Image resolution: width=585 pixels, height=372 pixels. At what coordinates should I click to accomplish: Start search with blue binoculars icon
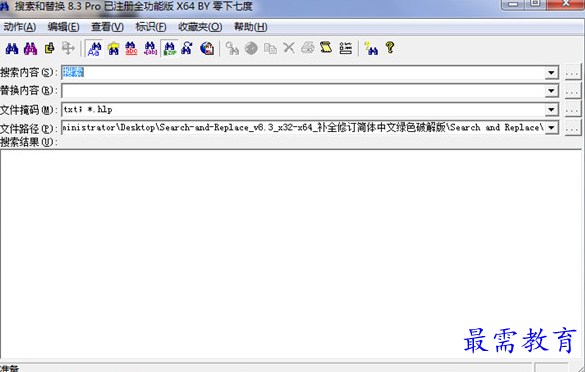(12, 49)
